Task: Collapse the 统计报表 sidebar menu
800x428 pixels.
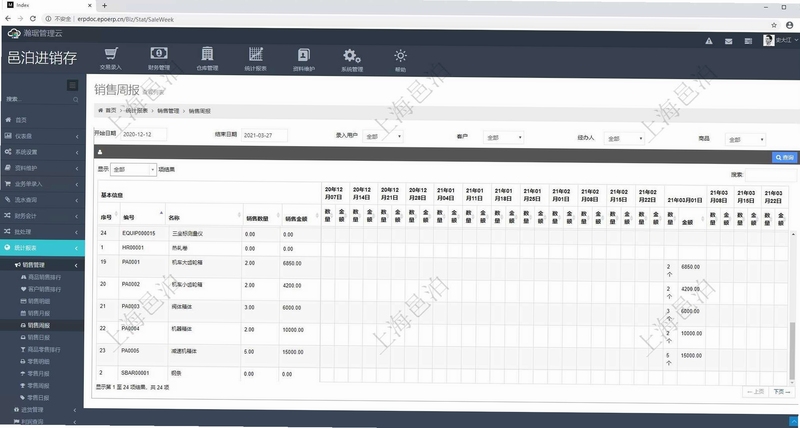Action: (42, 248)
